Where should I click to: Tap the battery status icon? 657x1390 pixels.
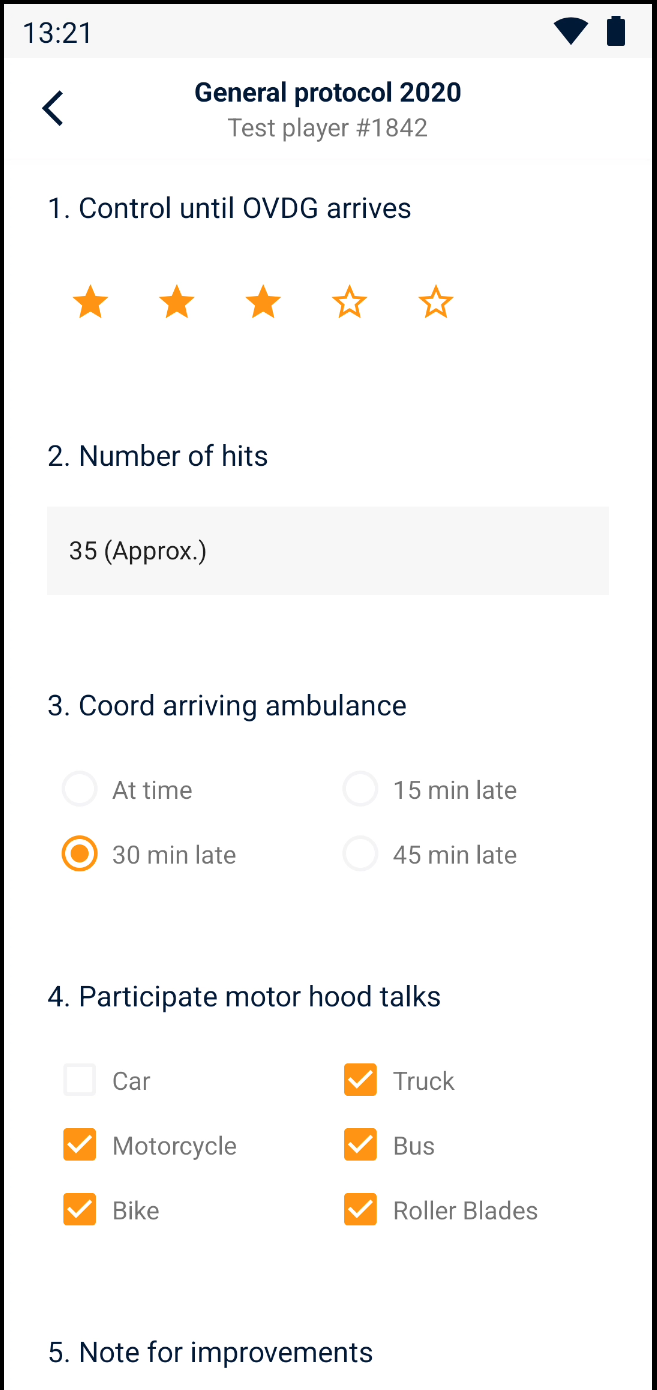pyautogui.click(x=616, y=32)
